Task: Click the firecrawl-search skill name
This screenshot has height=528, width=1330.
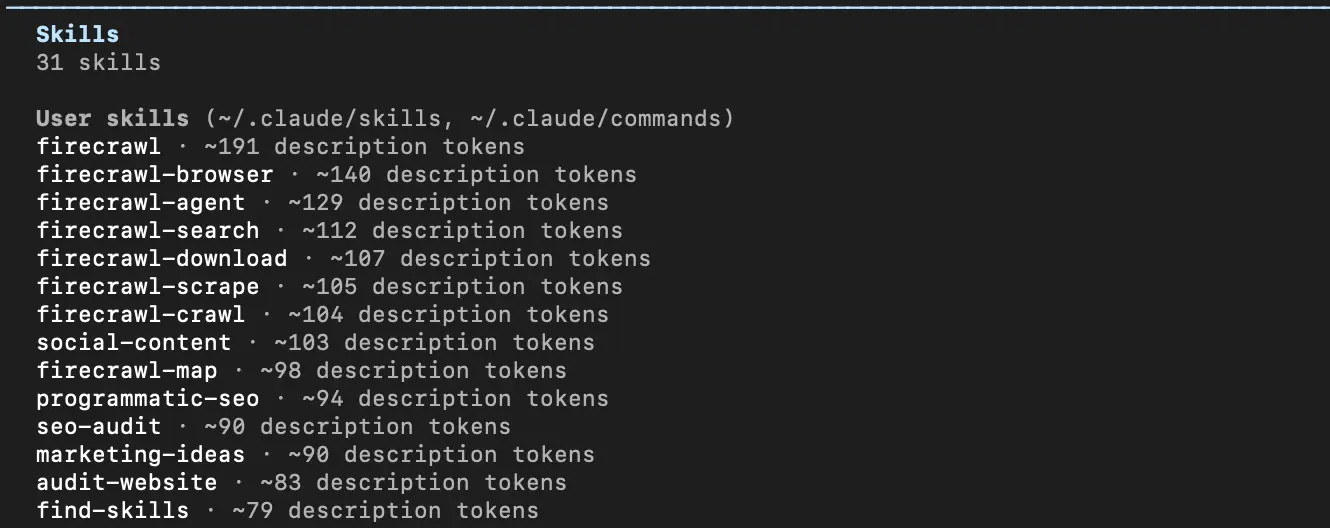Action: click(147, 230)
